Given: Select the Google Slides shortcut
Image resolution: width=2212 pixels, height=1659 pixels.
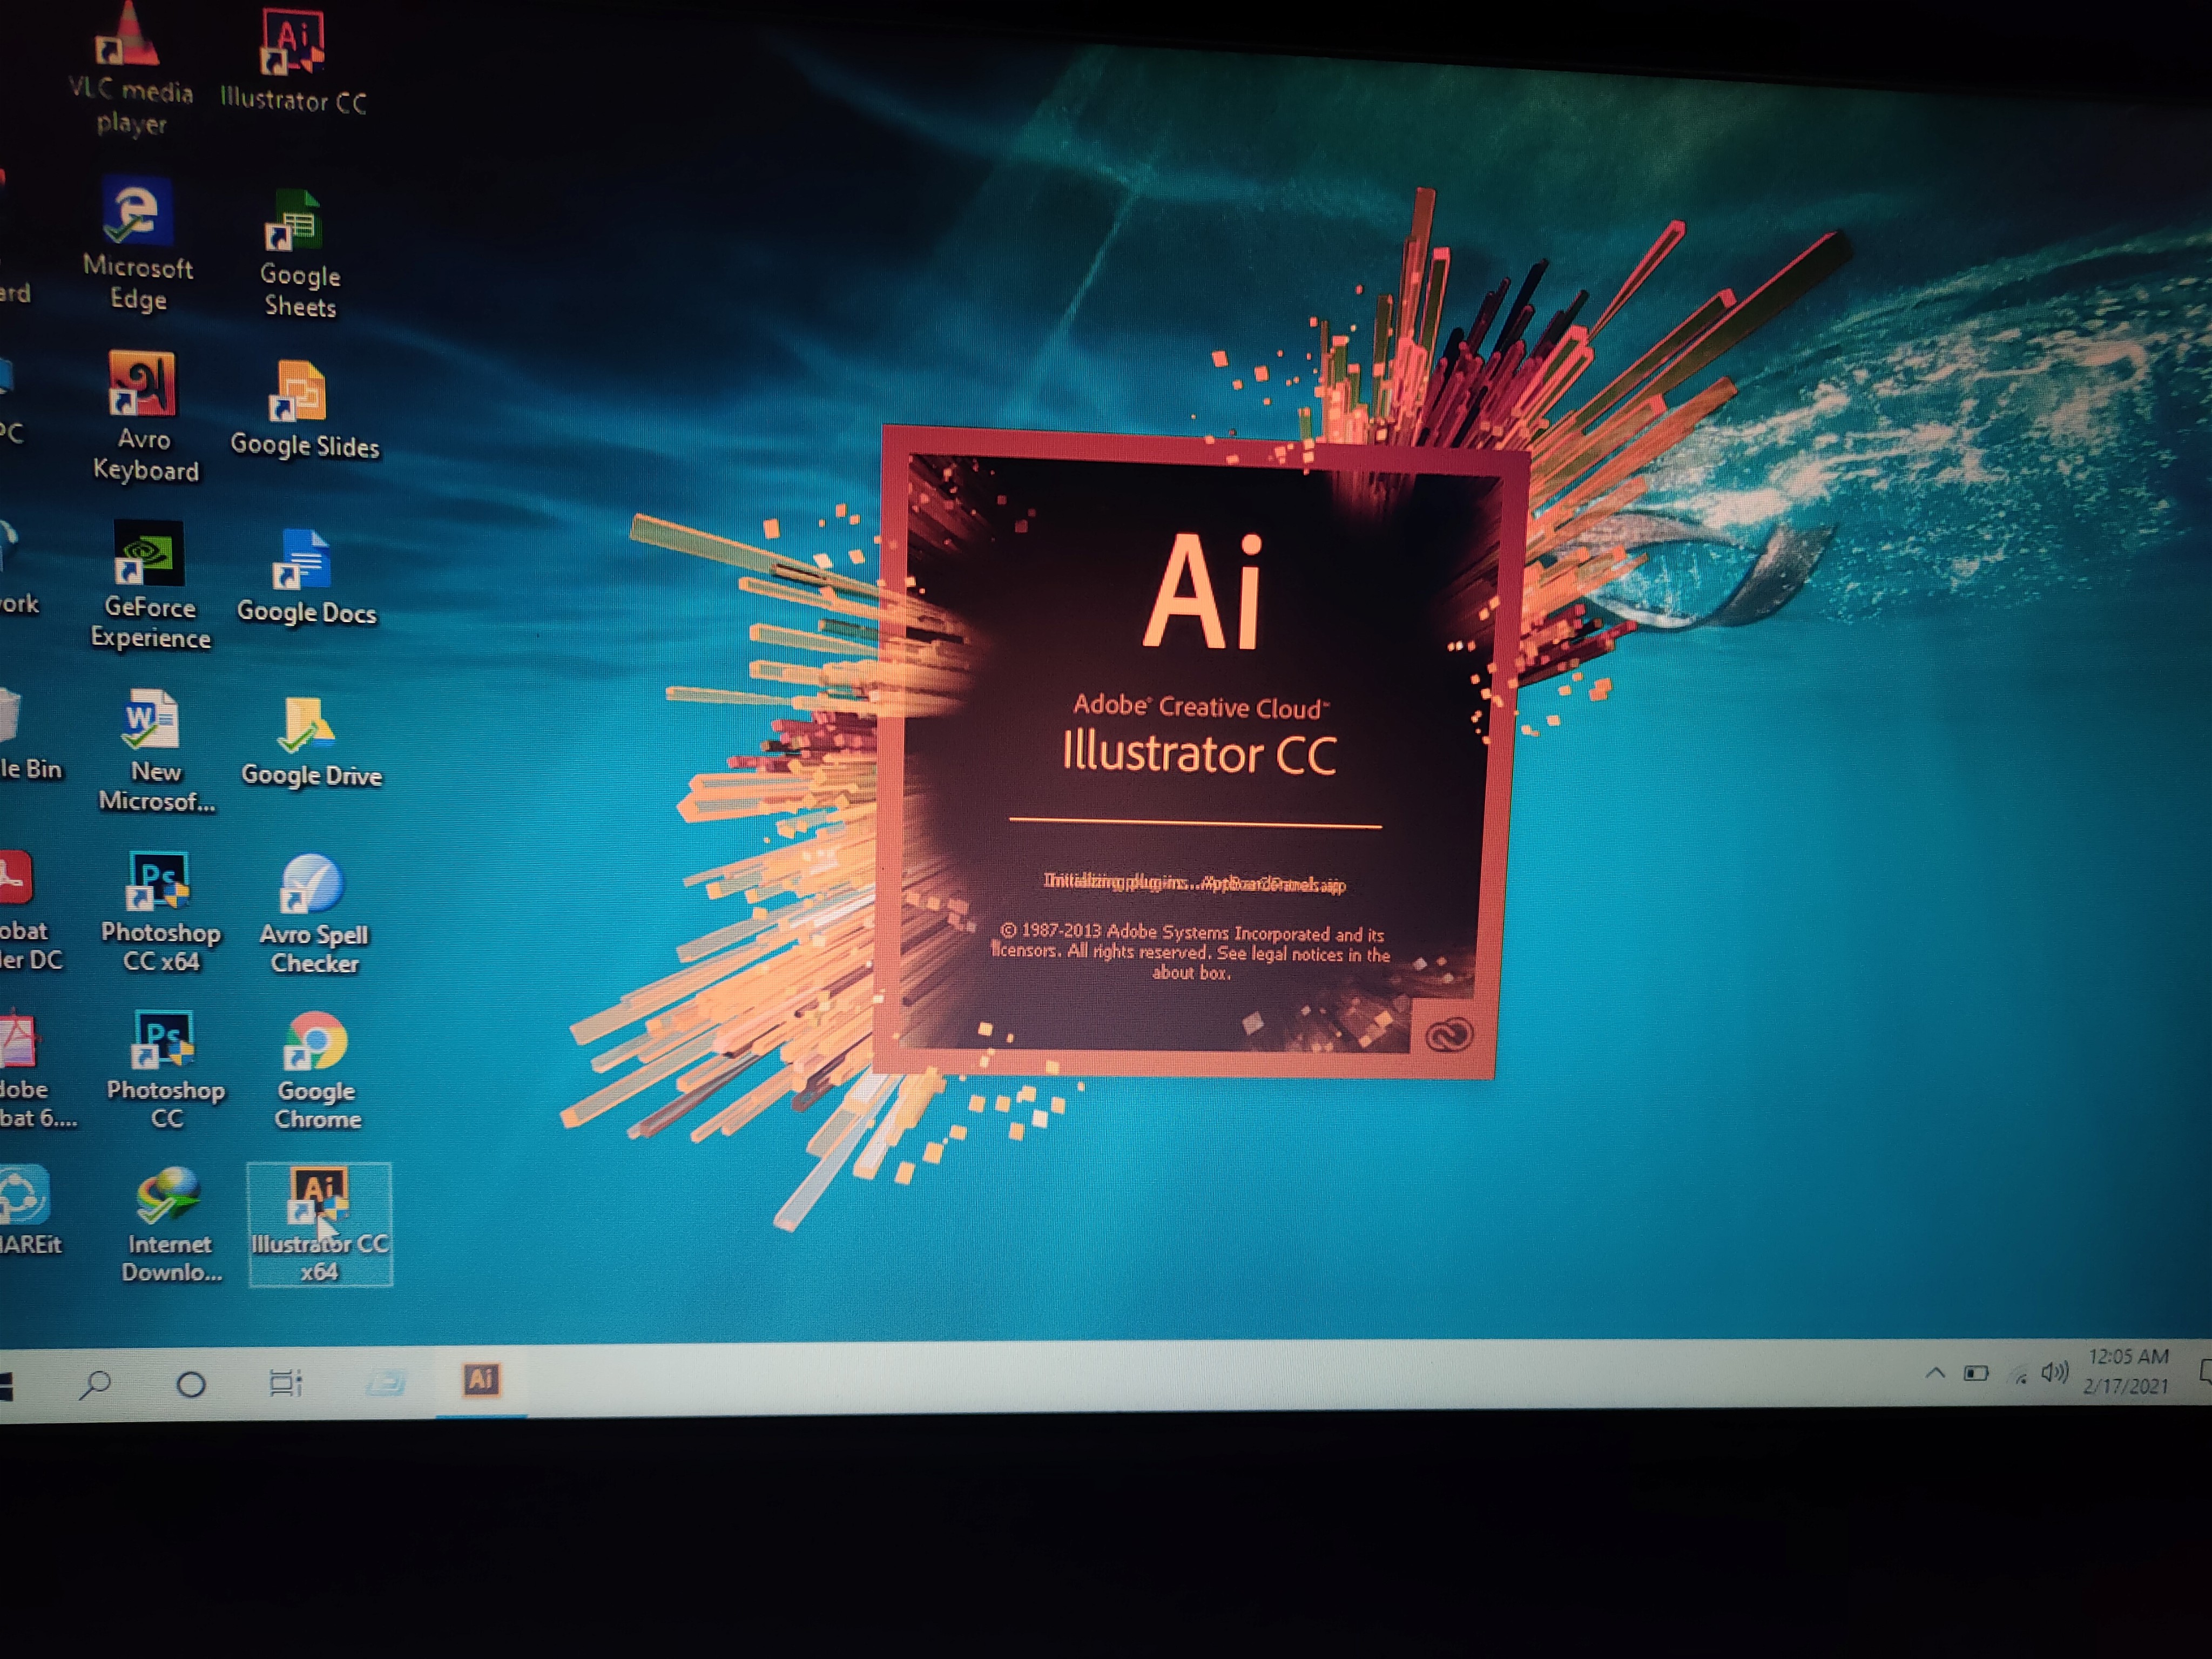Looking at the screenshot, I should tap(304, 410).
